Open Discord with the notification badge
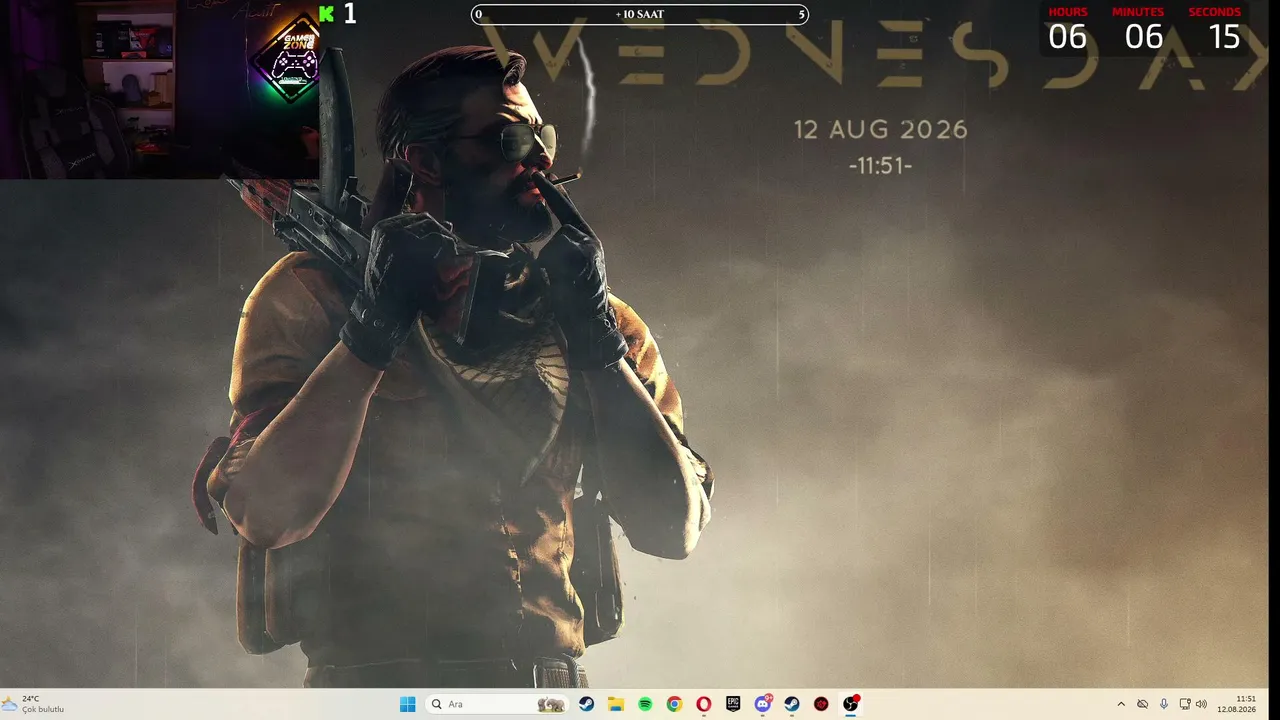This screenshot has height=720, width=1280. click(x=763, y=704)
